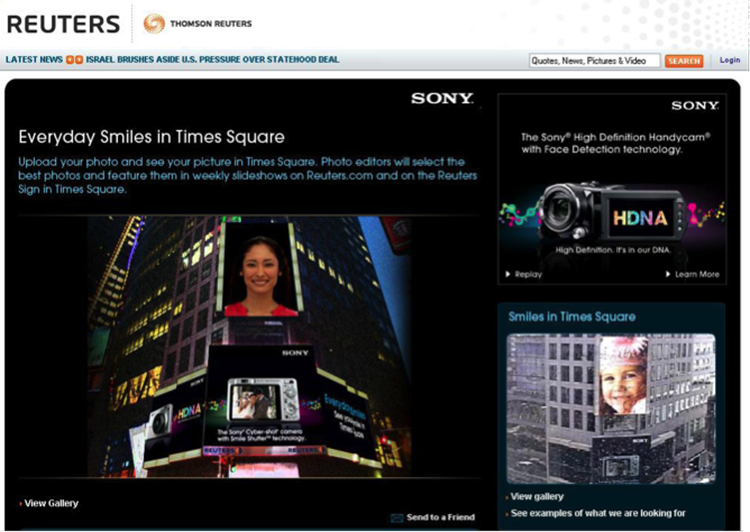Click the Everyday Smiles in Times Square heading
The image size is (750, 532).
152,137
